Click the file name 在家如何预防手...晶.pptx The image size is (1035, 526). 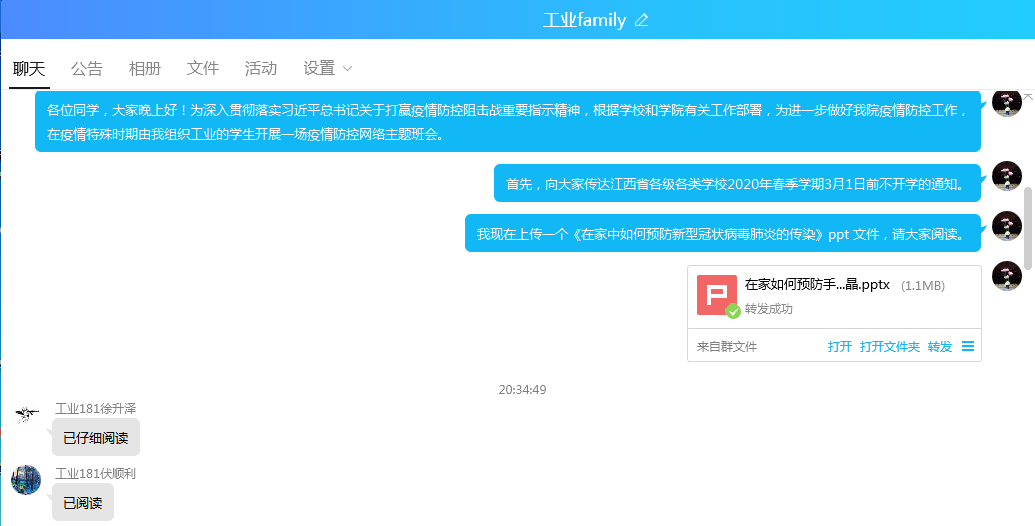(817, 285)
